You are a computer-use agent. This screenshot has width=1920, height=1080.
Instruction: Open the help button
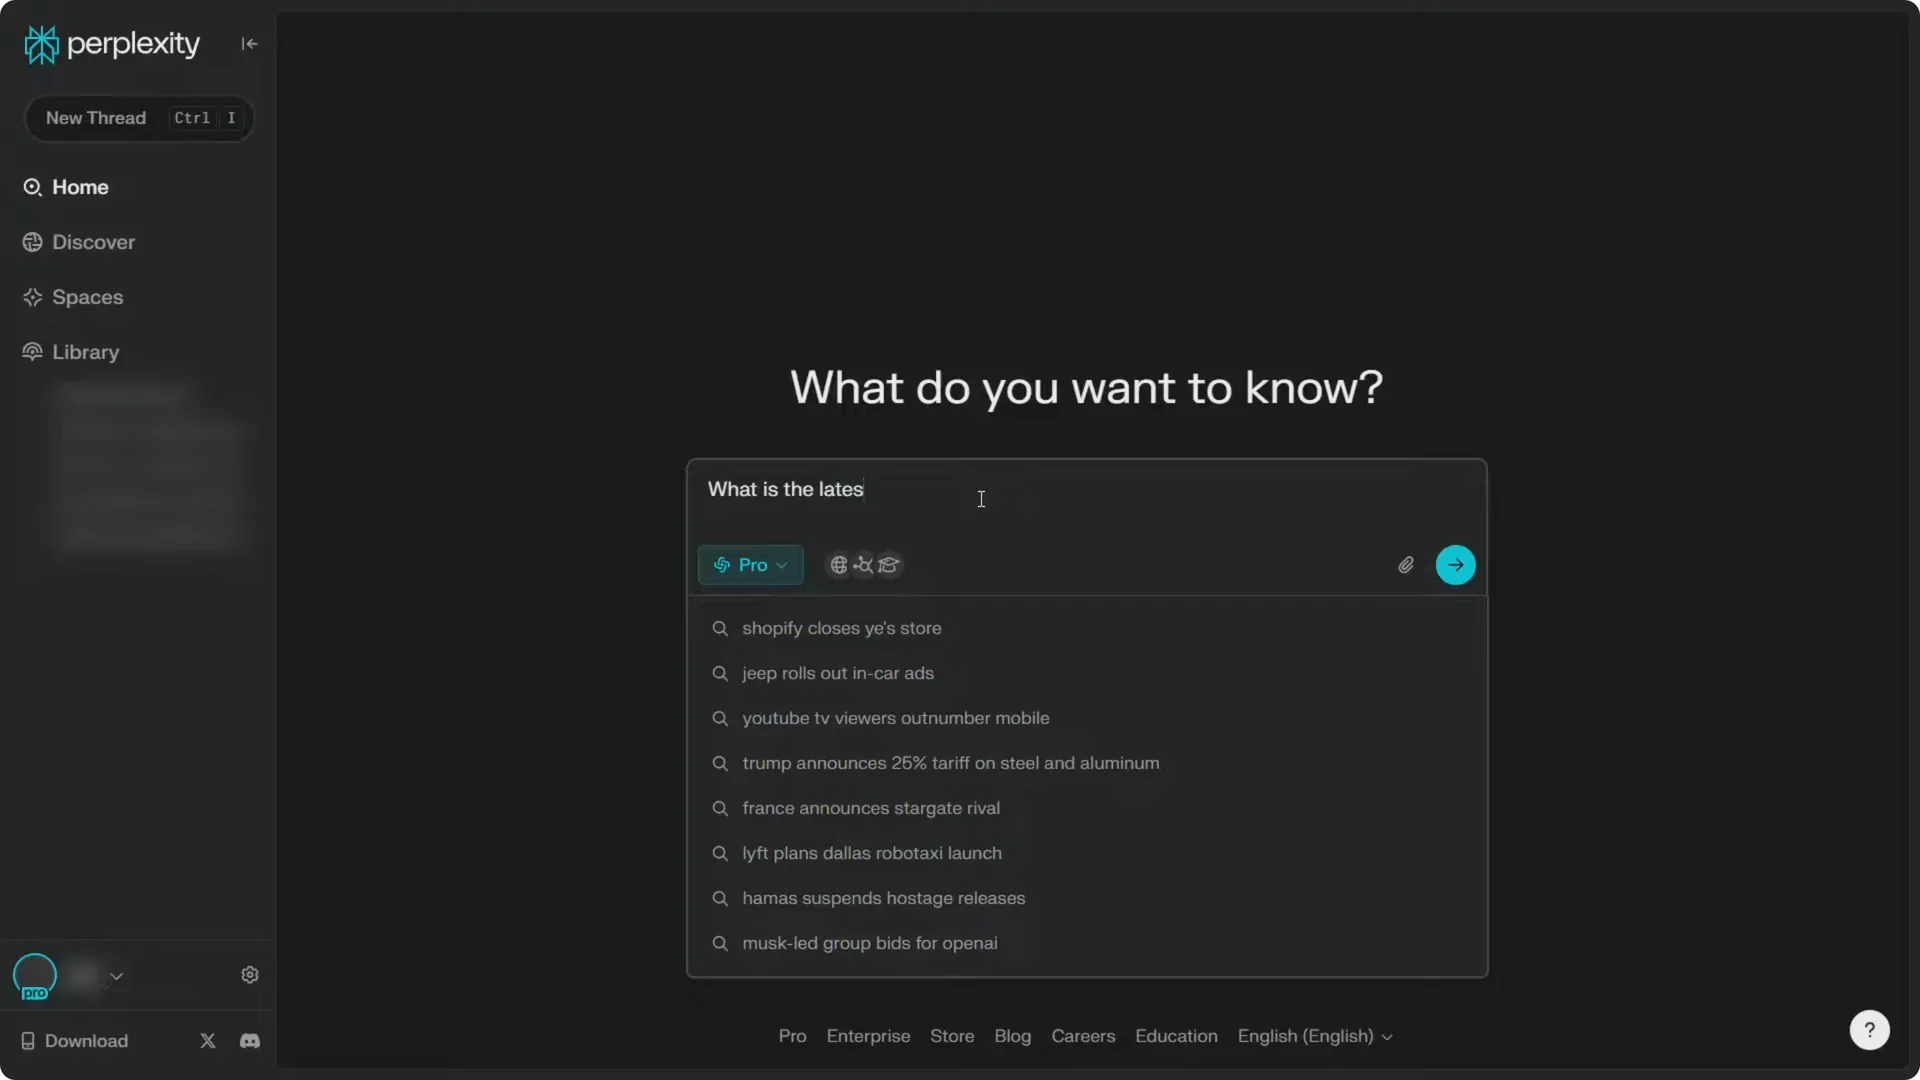pos(1869,1029)
